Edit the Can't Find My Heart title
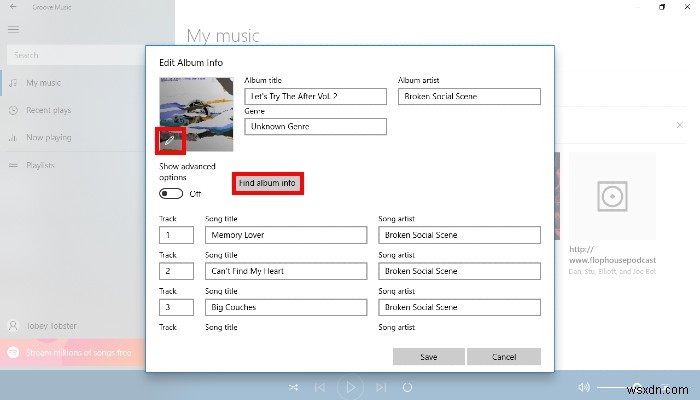 click(x=286, y=271)
